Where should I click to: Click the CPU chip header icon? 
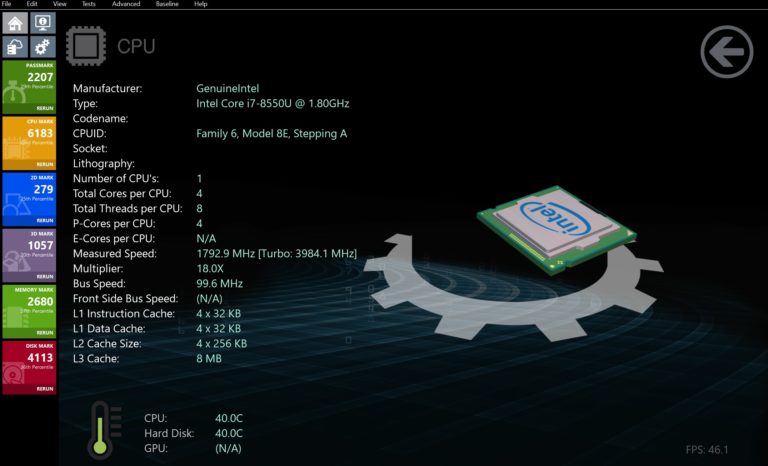click(x=85, y=45)
